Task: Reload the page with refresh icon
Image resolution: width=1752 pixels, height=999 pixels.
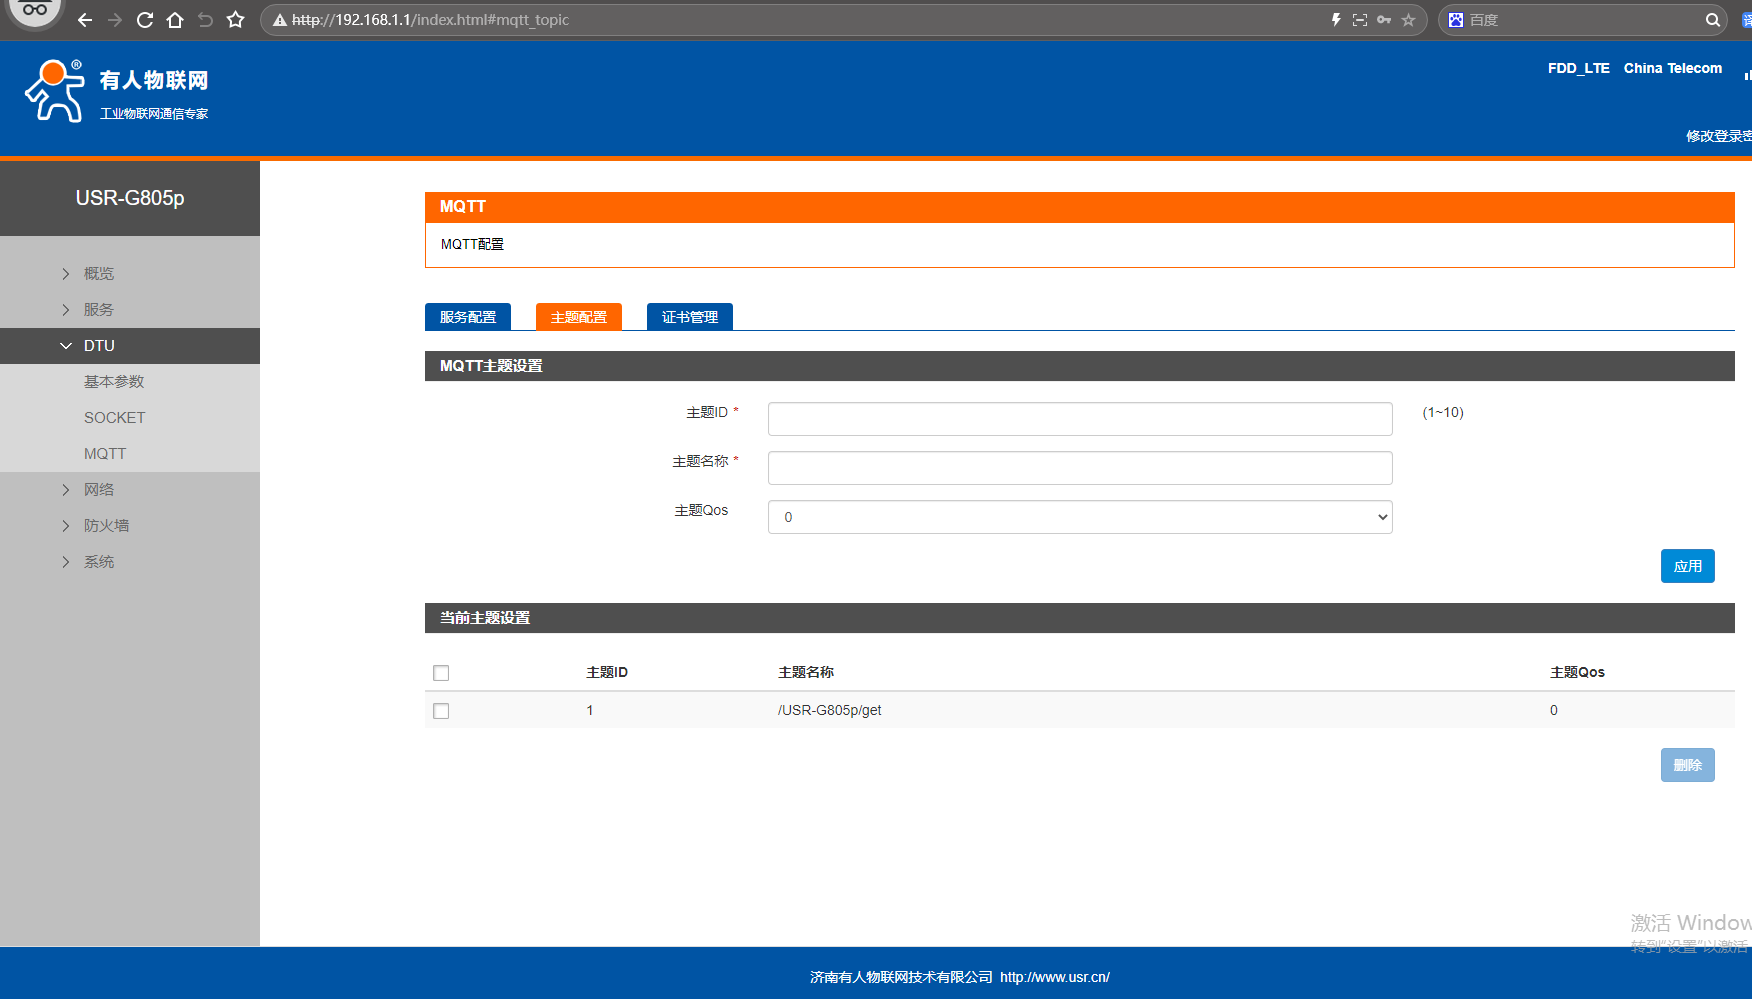Action: tap(145, 20)
